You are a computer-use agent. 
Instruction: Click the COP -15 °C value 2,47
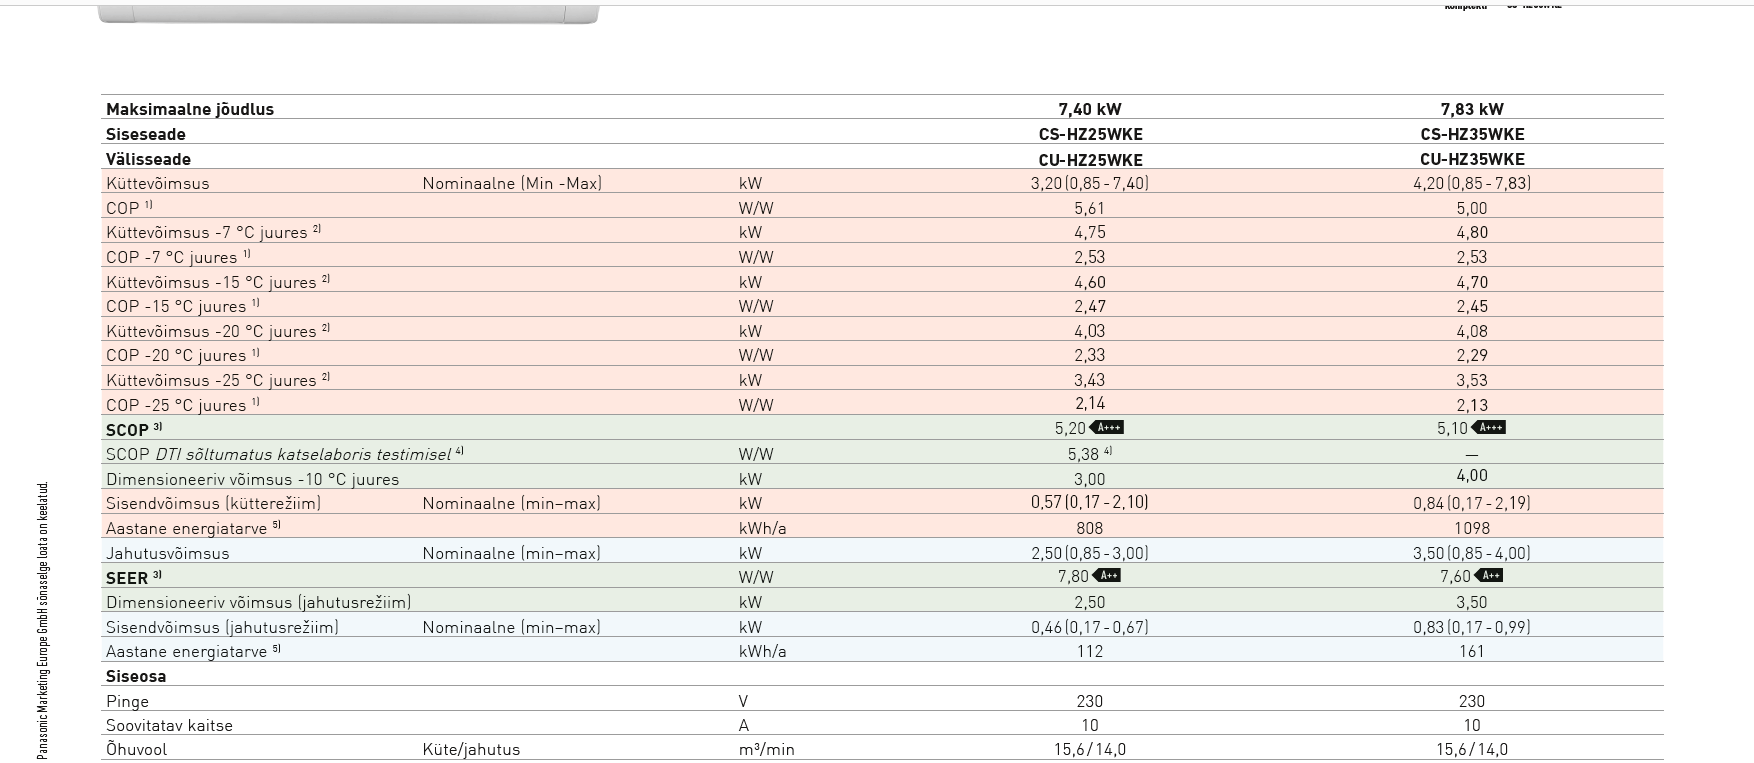click(1090, 306)
